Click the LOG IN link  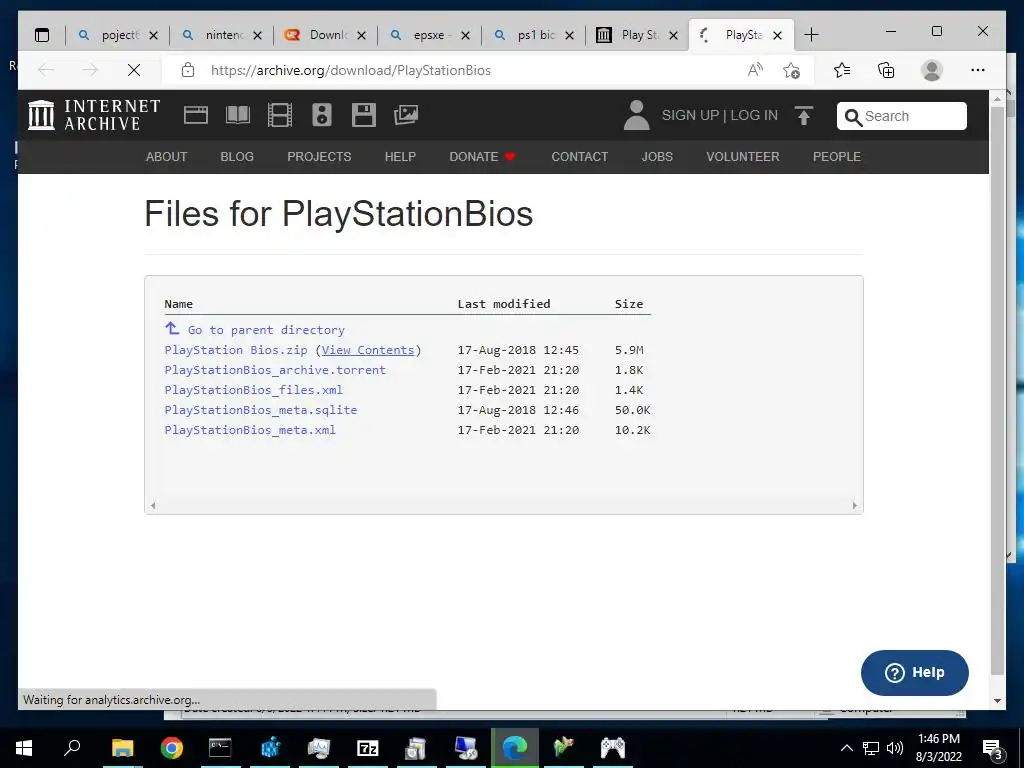point(754,116)
